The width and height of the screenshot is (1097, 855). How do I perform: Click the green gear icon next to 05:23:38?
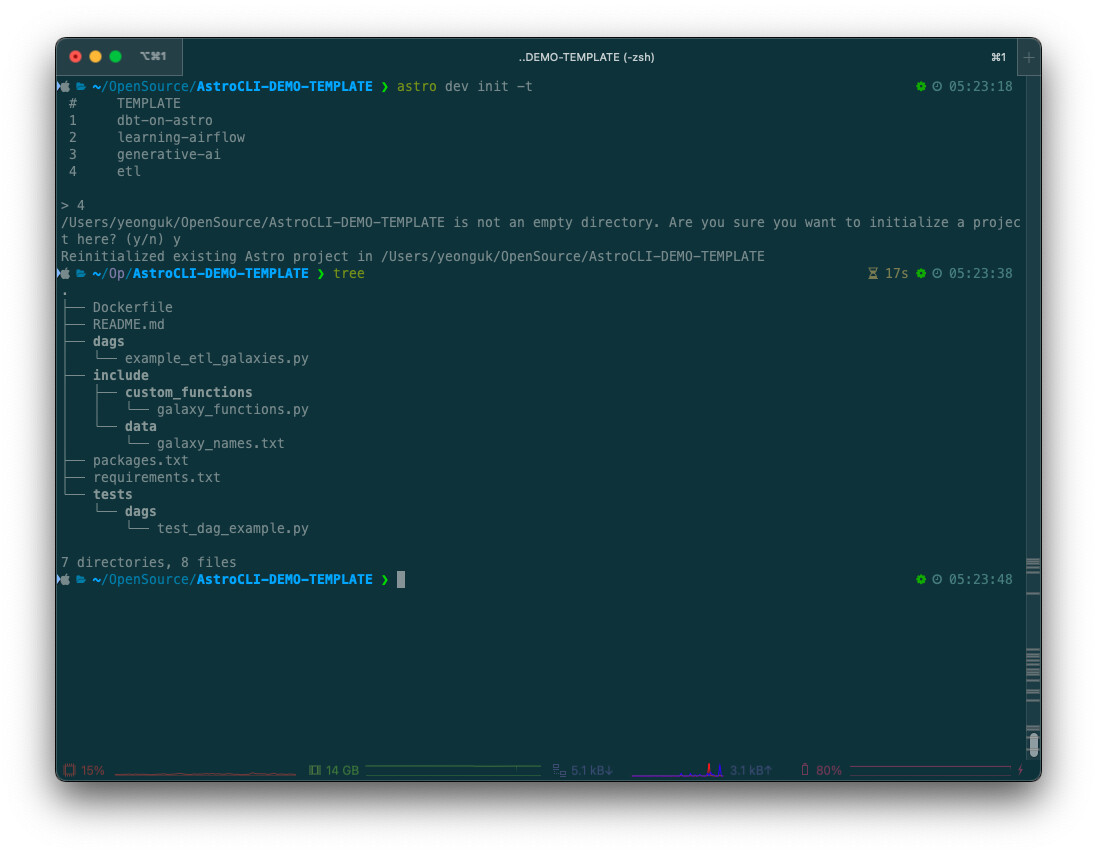point(921,274)
